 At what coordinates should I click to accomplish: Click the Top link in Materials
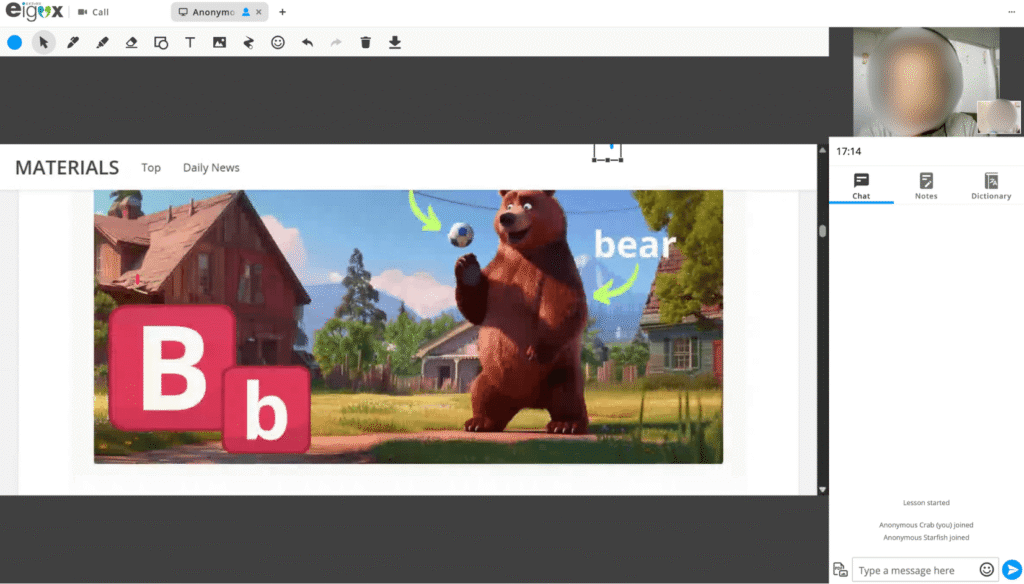click(x=151, y=168)
